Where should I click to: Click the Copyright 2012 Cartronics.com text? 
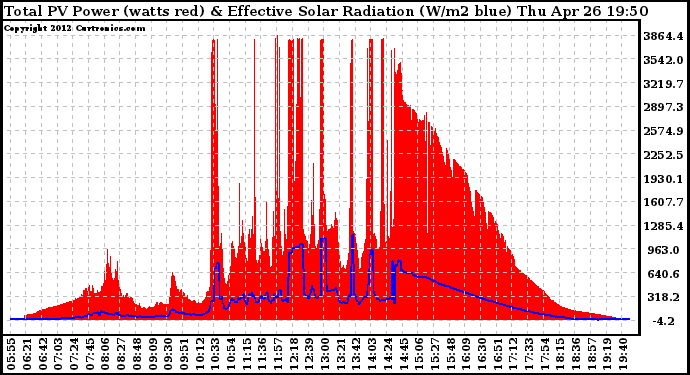(74, 28)
